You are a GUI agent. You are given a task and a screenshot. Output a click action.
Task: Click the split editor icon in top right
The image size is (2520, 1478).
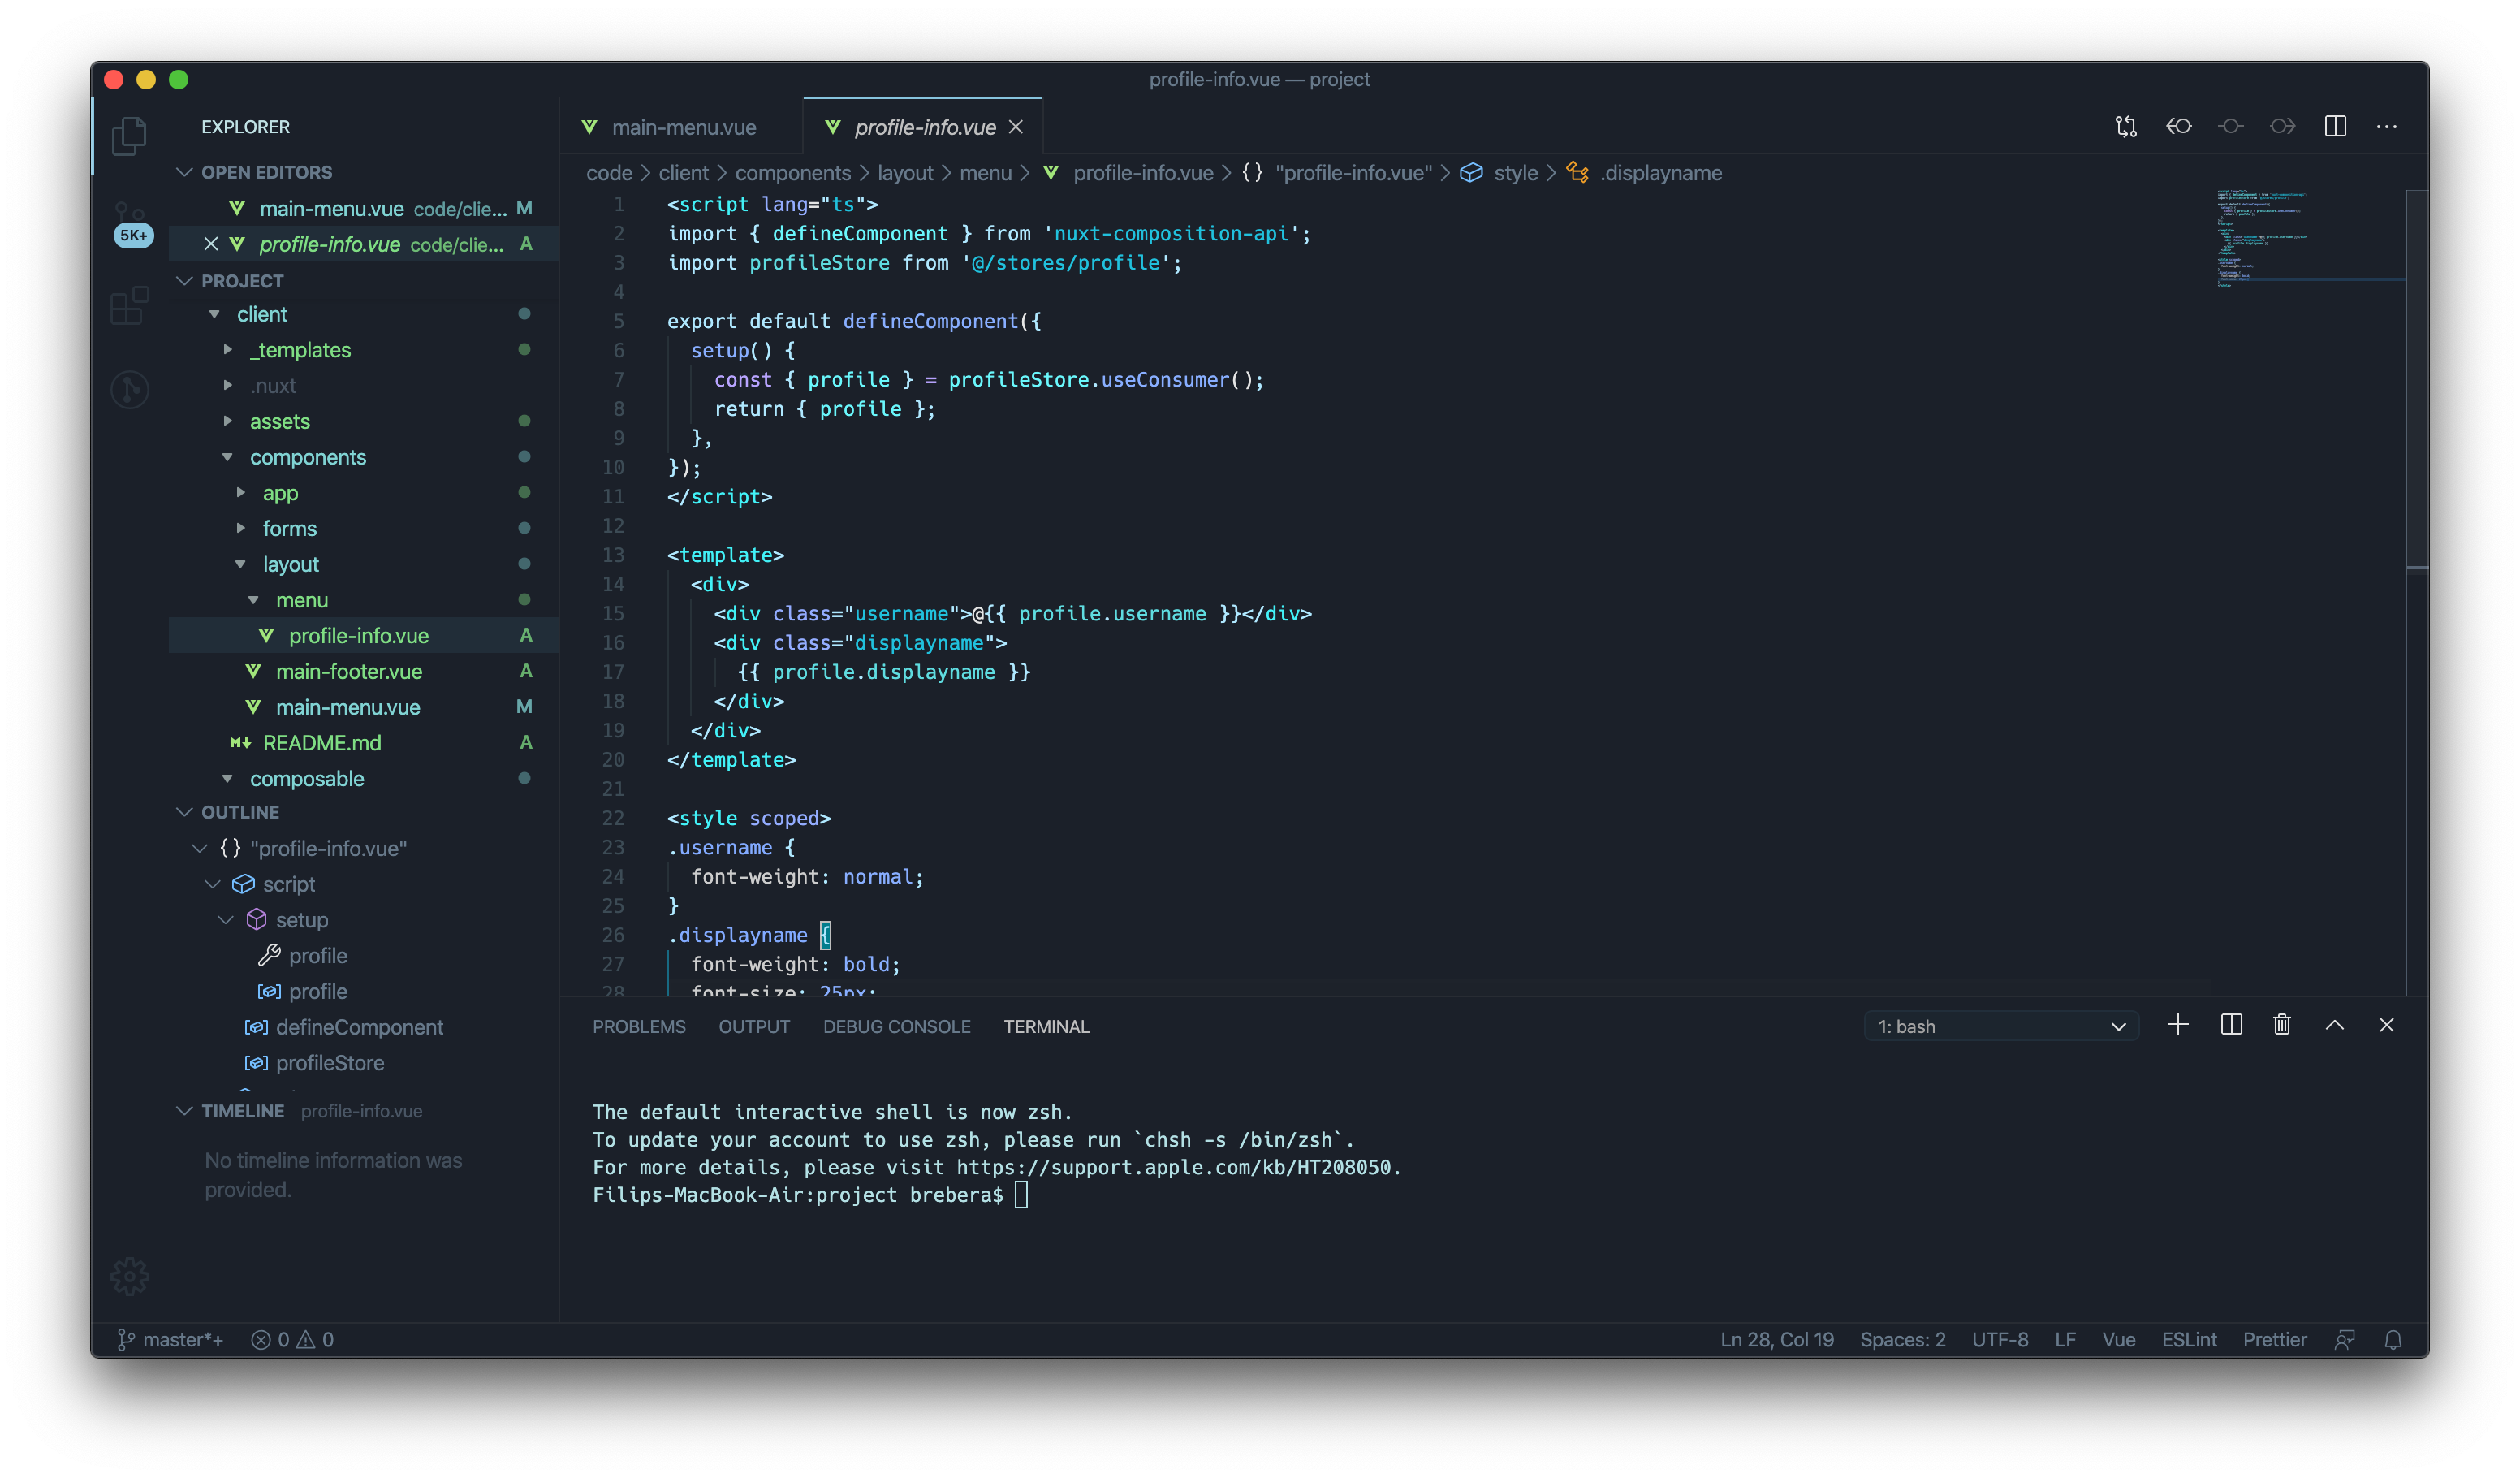pos(2337,125)
